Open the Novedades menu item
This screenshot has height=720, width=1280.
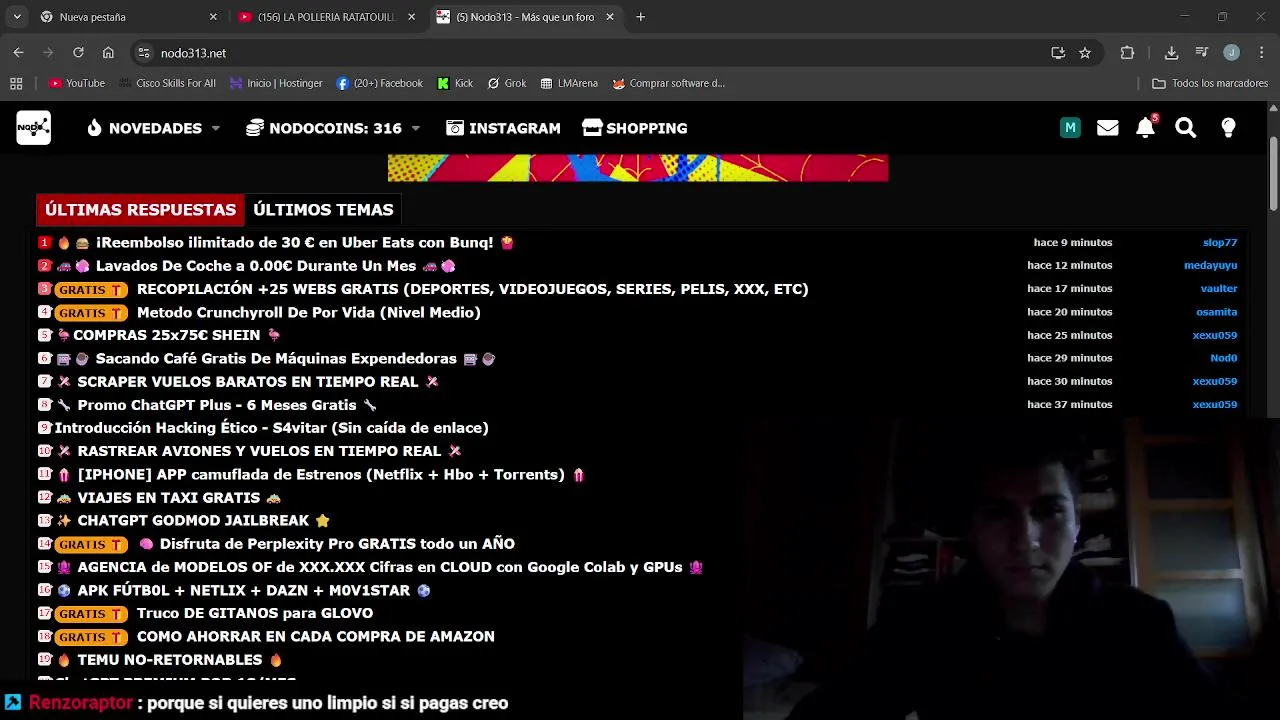[144, 128]
